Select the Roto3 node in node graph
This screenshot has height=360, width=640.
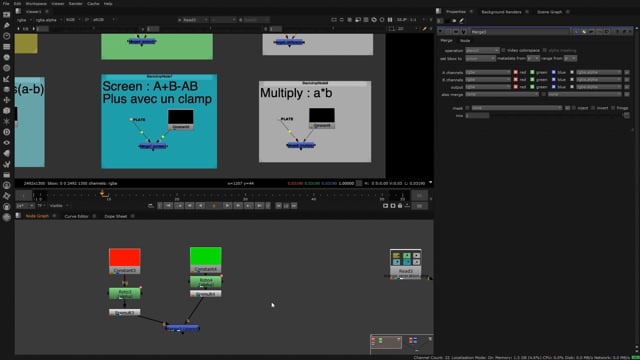(x=125, y=293)
